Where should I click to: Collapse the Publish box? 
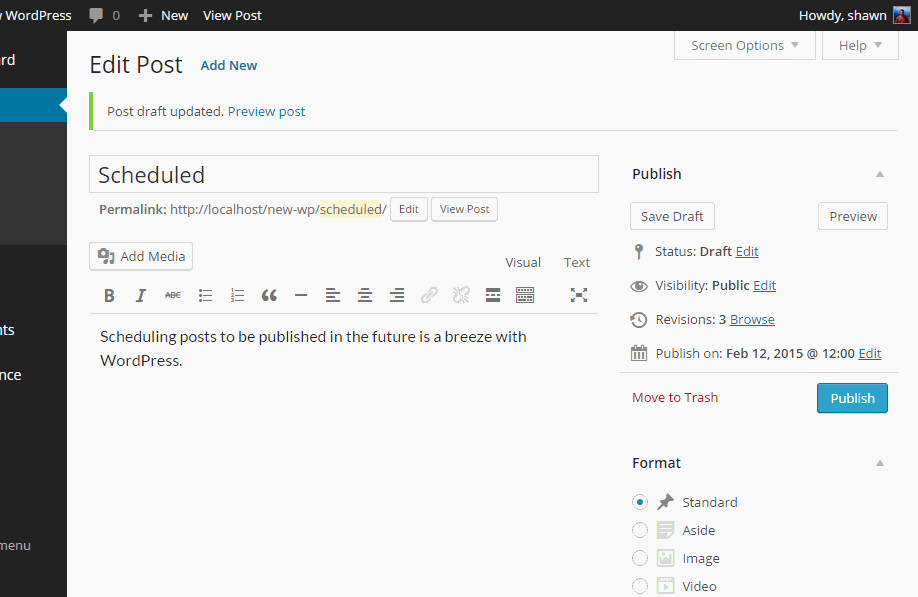click(879, 174)
